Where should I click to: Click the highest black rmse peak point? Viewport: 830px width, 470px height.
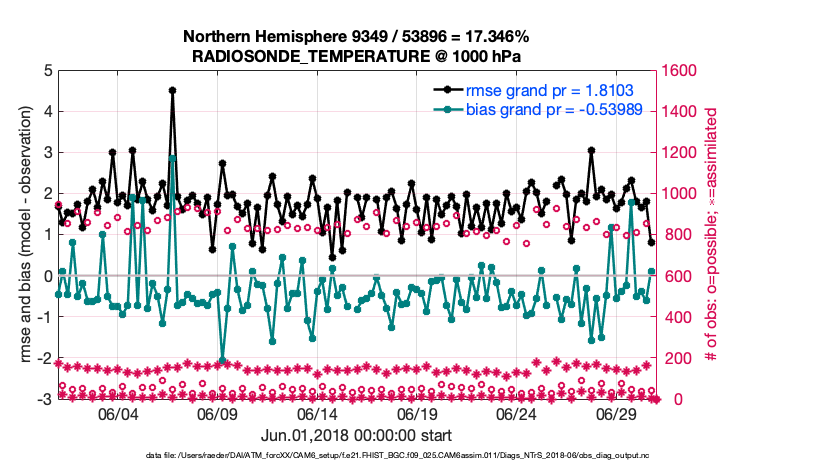coord(172,90)
